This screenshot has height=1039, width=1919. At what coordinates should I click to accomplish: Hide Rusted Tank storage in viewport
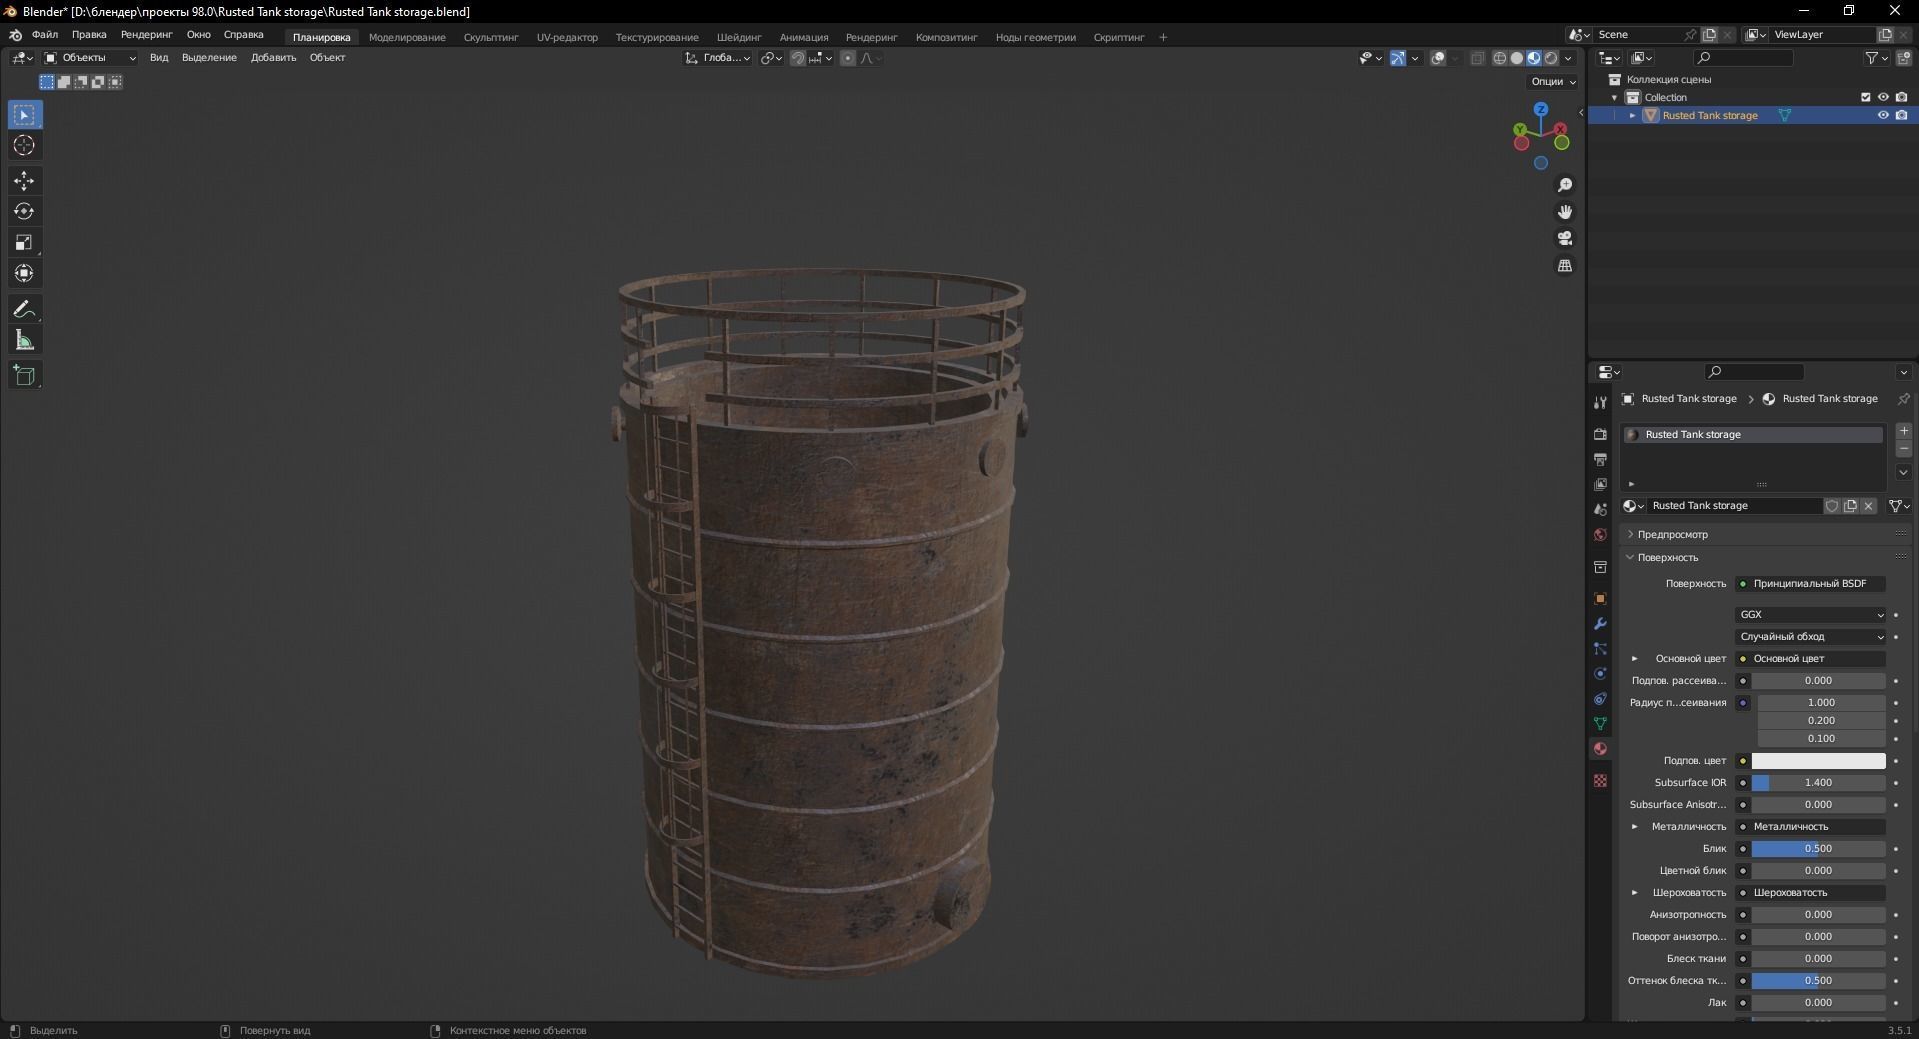coord(1883,115)
